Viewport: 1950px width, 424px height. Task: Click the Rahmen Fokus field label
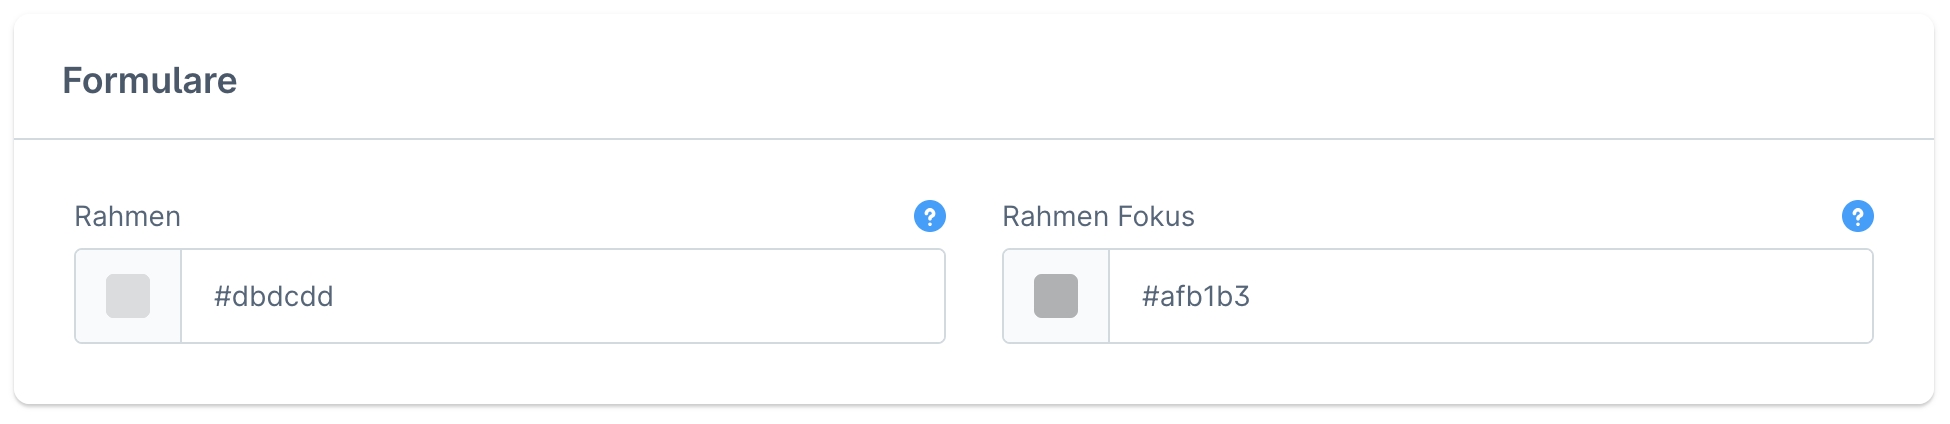pyautogui.click(x=1098, y=217)
